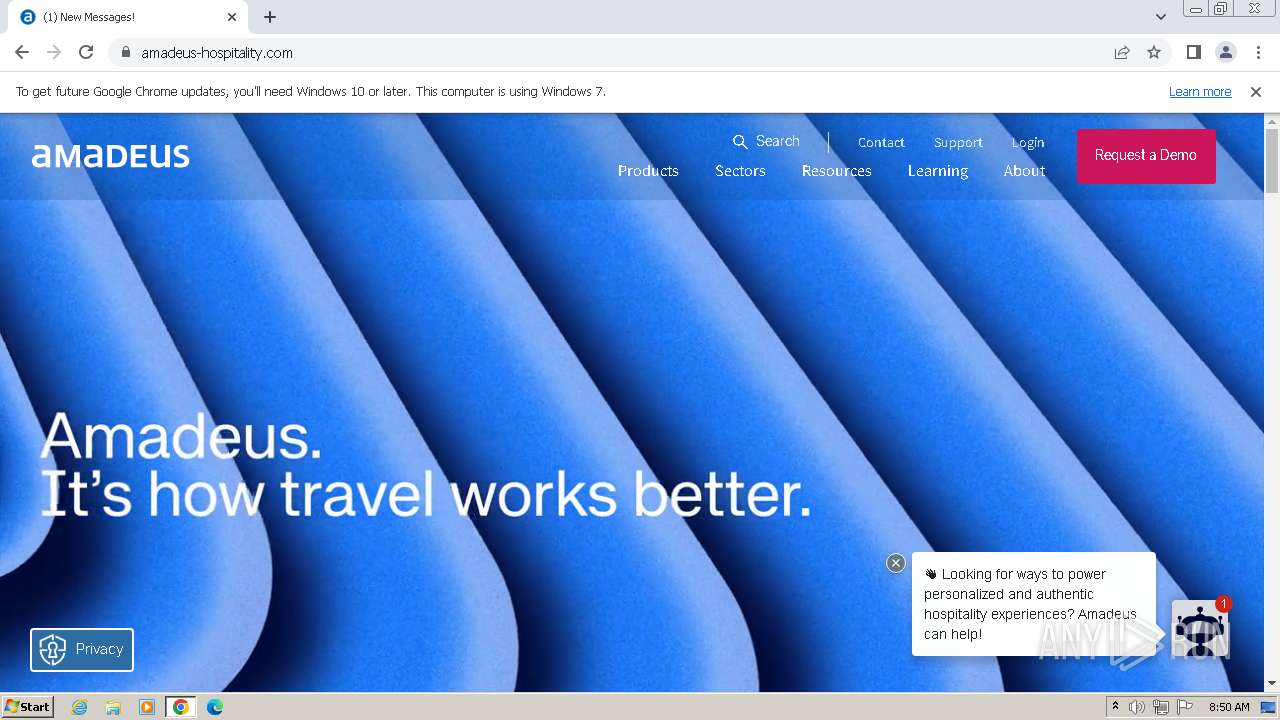Bookmark this page with the star icon
Screen dimensions: 1280x720
click(x=1154, y=52)
